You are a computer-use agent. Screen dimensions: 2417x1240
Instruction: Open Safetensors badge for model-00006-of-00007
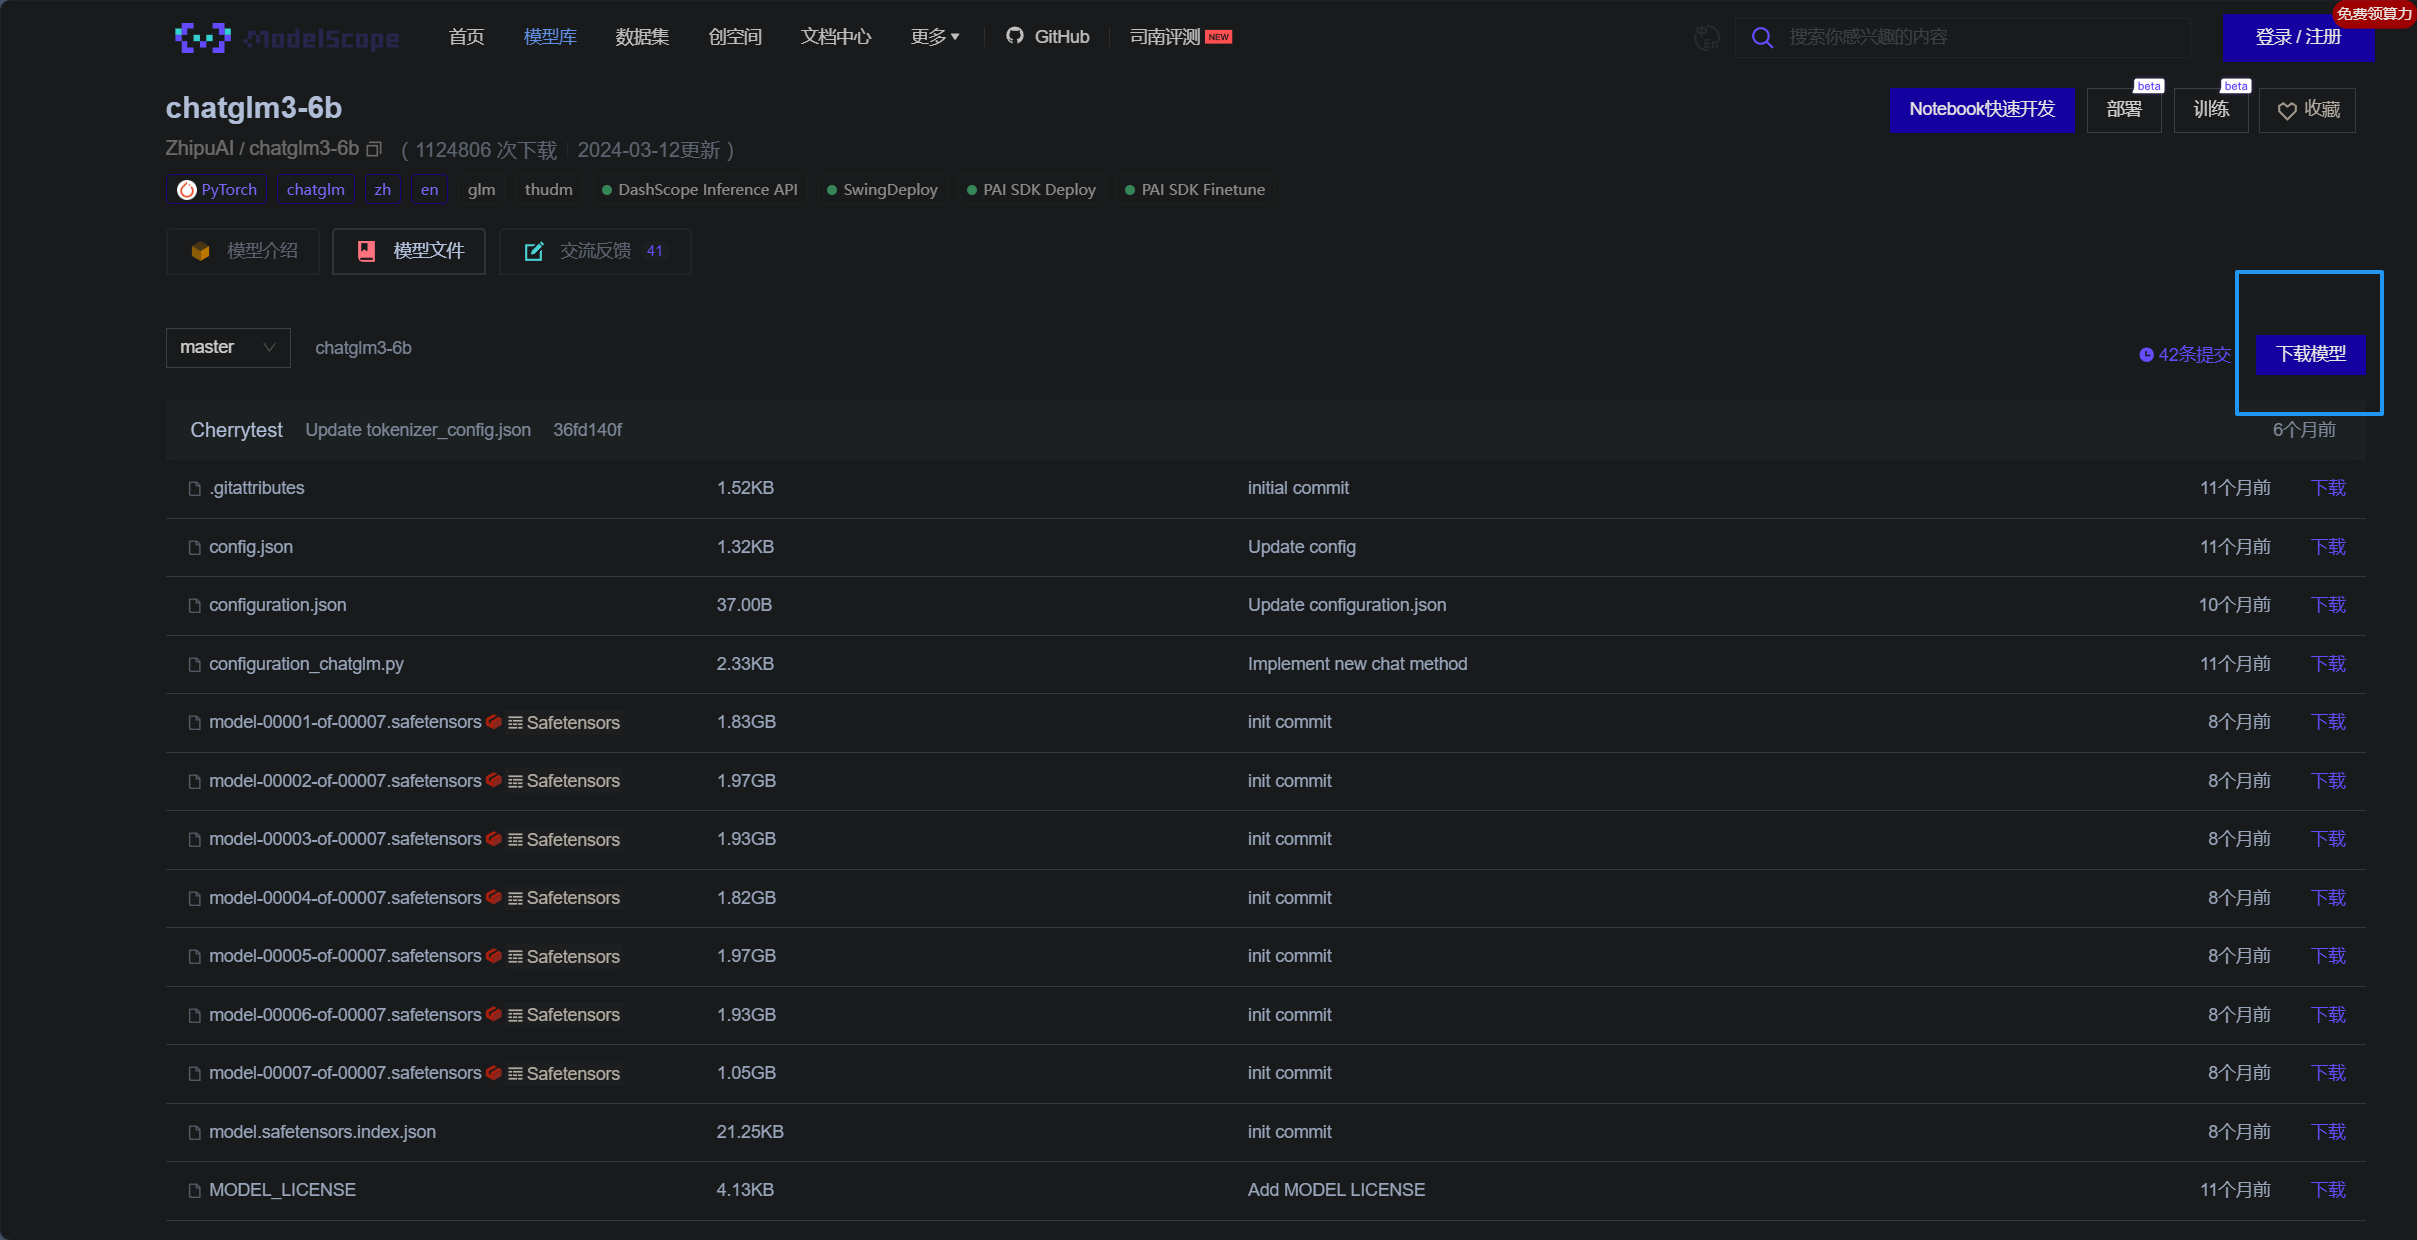(564, 1015)
